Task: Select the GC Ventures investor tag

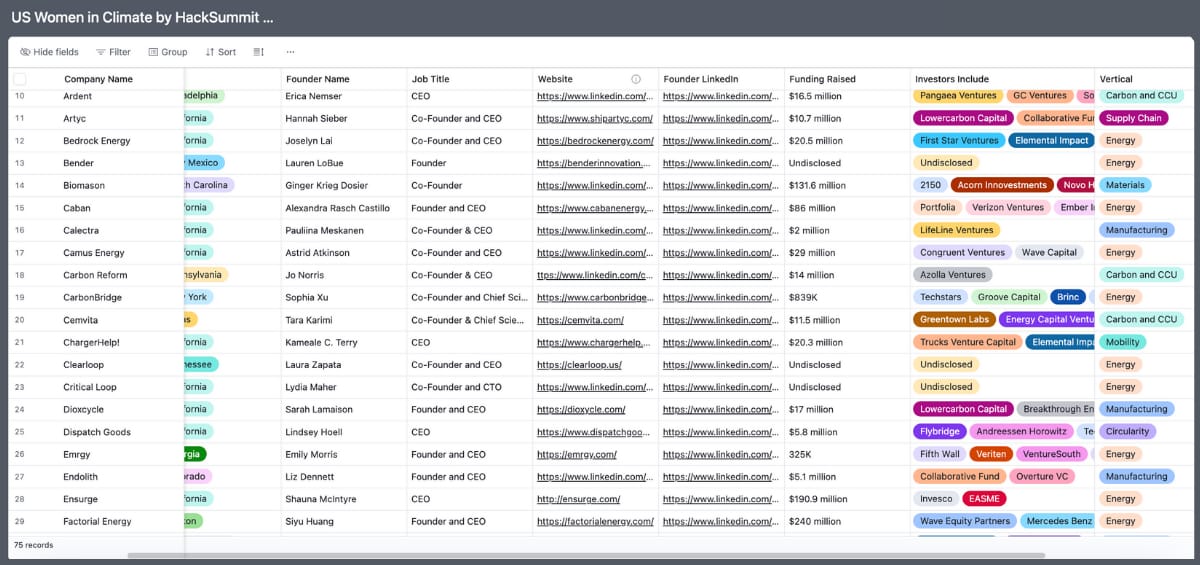Action: point(1040,96)
